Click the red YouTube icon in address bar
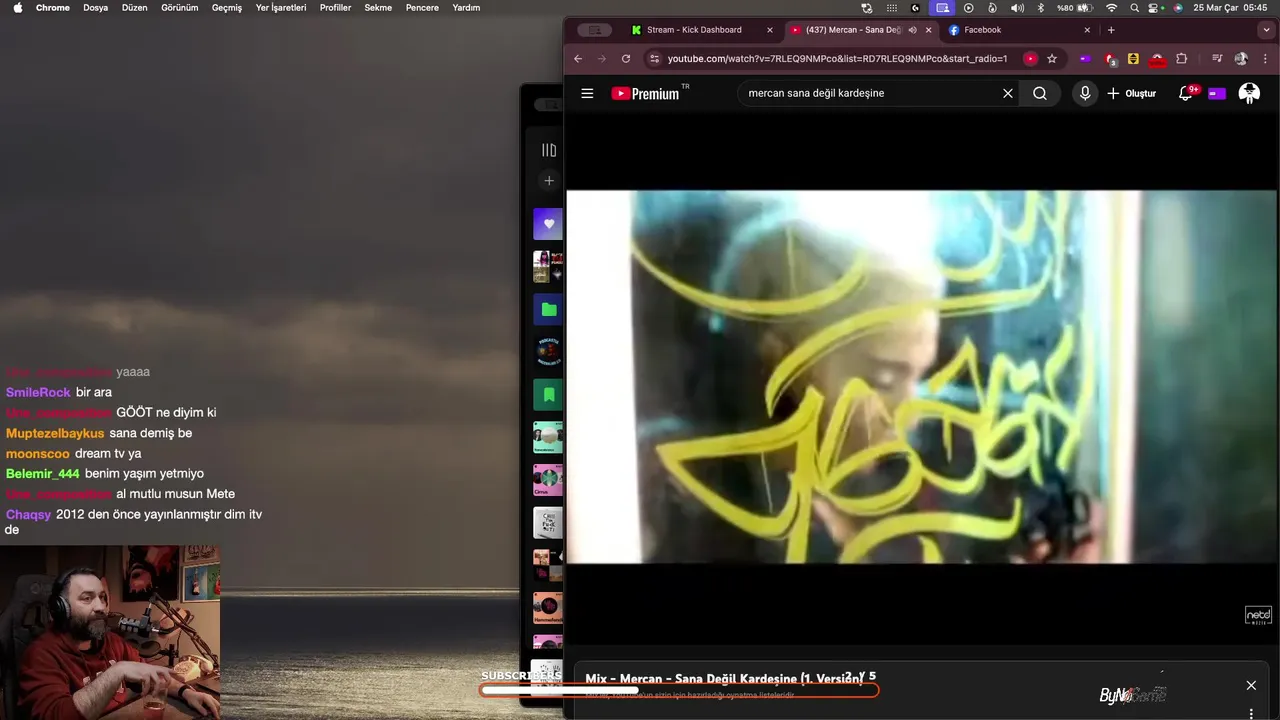Viewport: 1280px width, 720px height. tap(1030, 59)
